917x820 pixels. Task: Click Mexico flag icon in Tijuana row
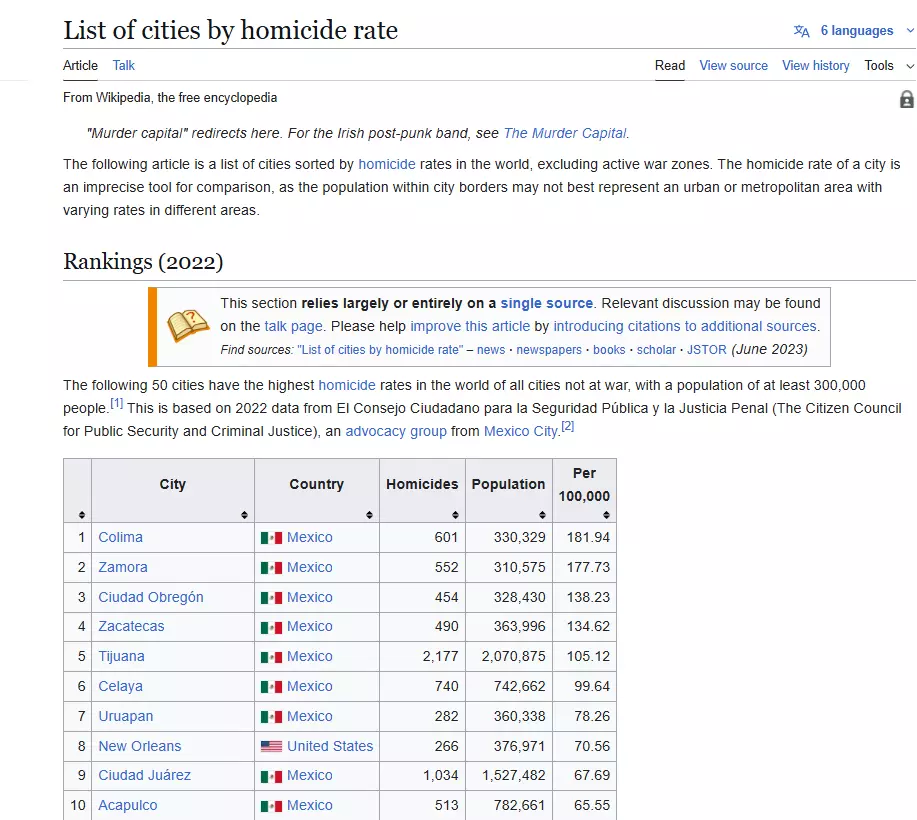[271, 657]
